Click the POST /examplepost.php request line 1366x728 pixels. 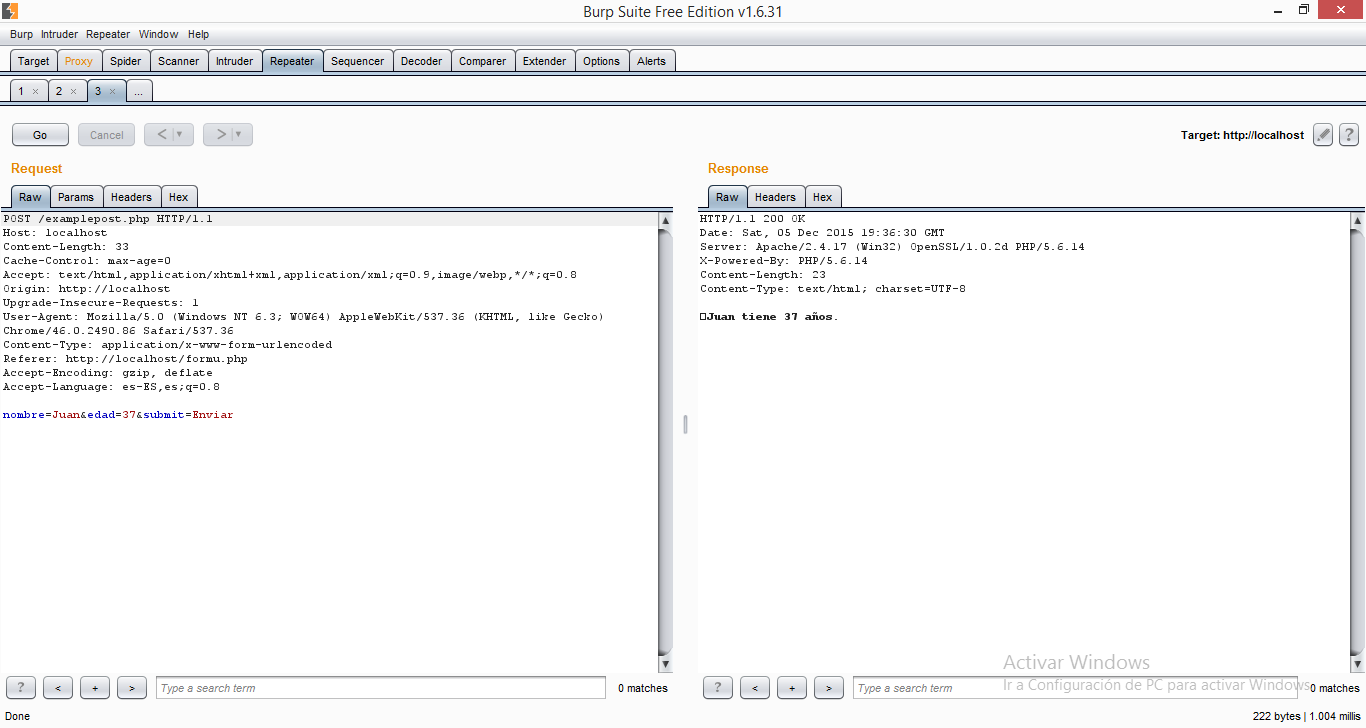coord(108,219)
